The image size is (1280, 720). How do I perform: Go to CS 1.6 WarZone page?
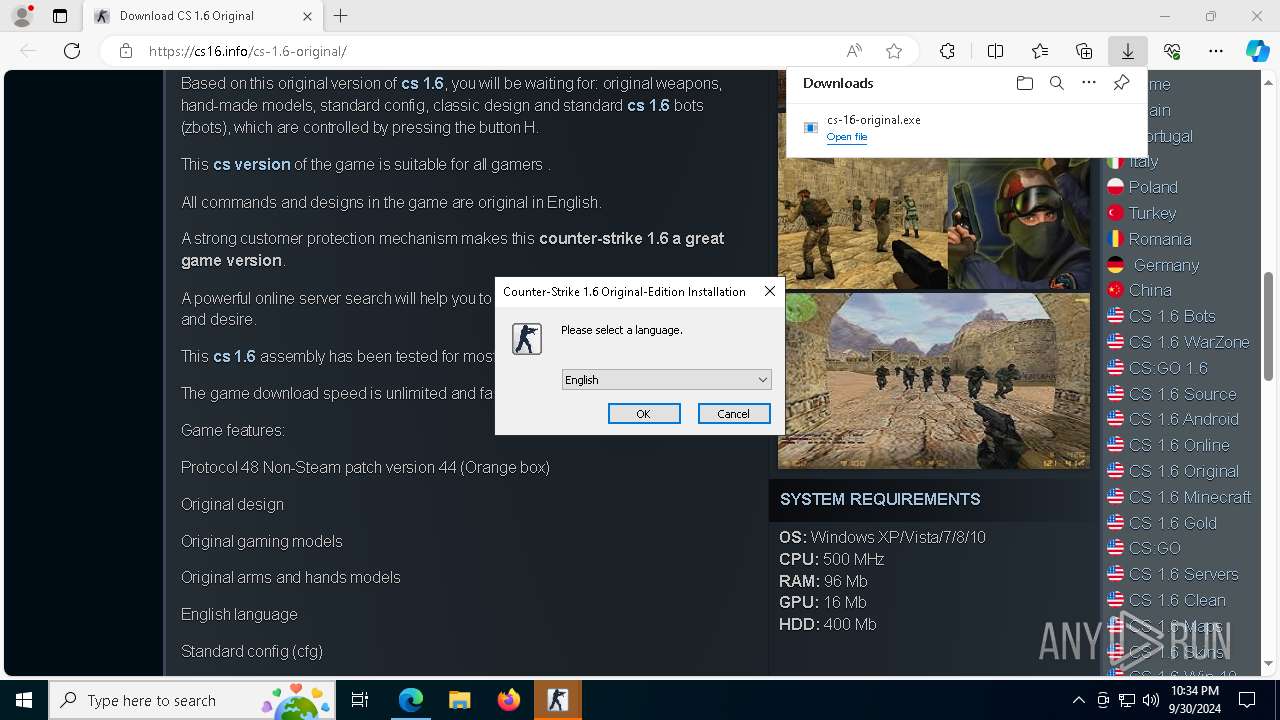[x=1189, y=342]
